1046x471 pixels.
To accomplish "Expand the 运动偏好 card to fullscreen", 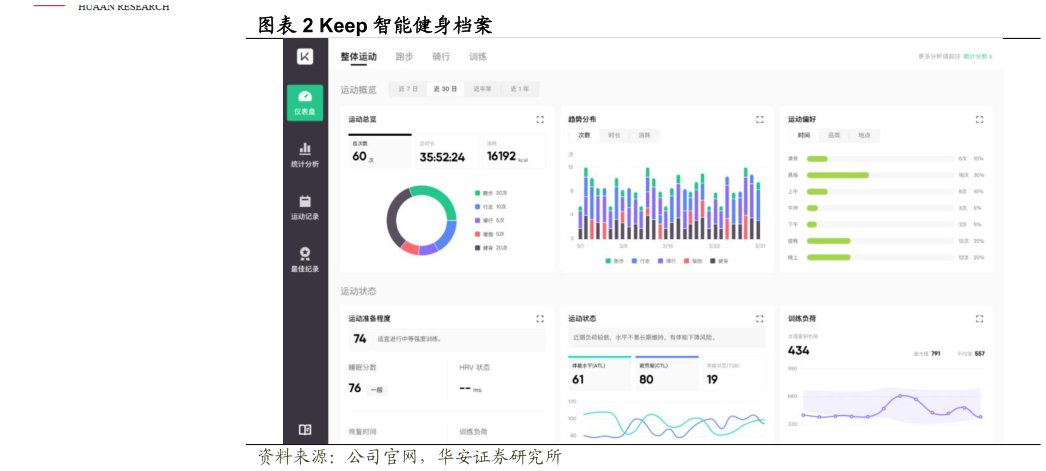I will (979, 119).
